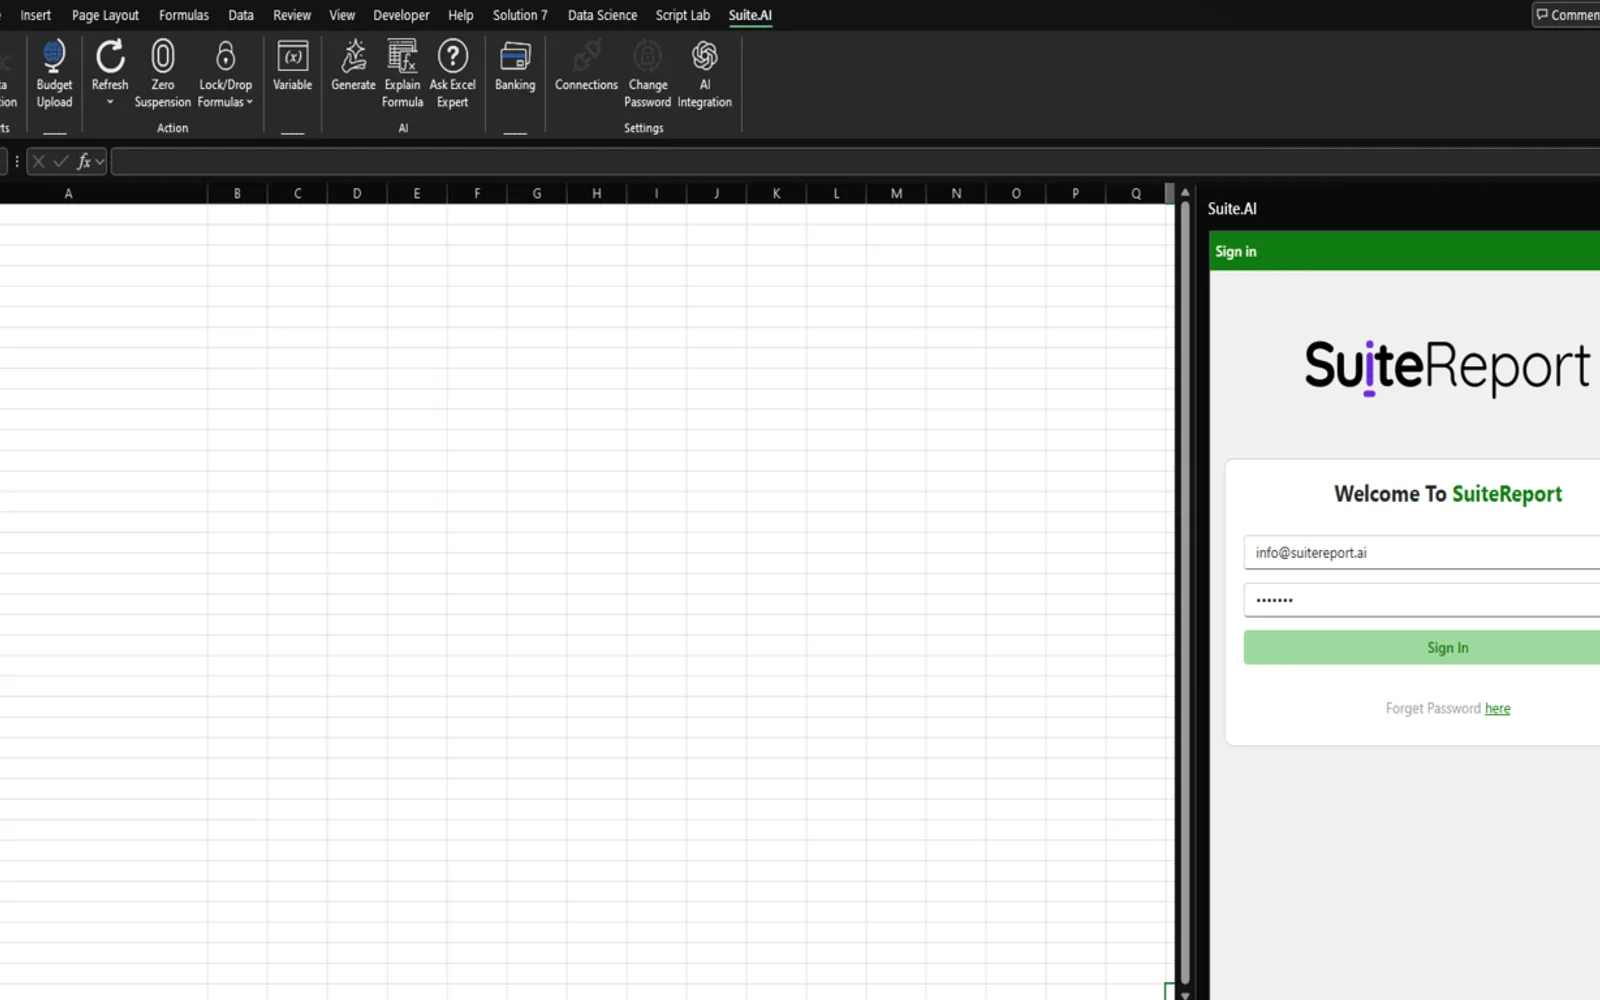
Task: Click the Ask Excel Expert icon
Action: click(x=452, y=57)
